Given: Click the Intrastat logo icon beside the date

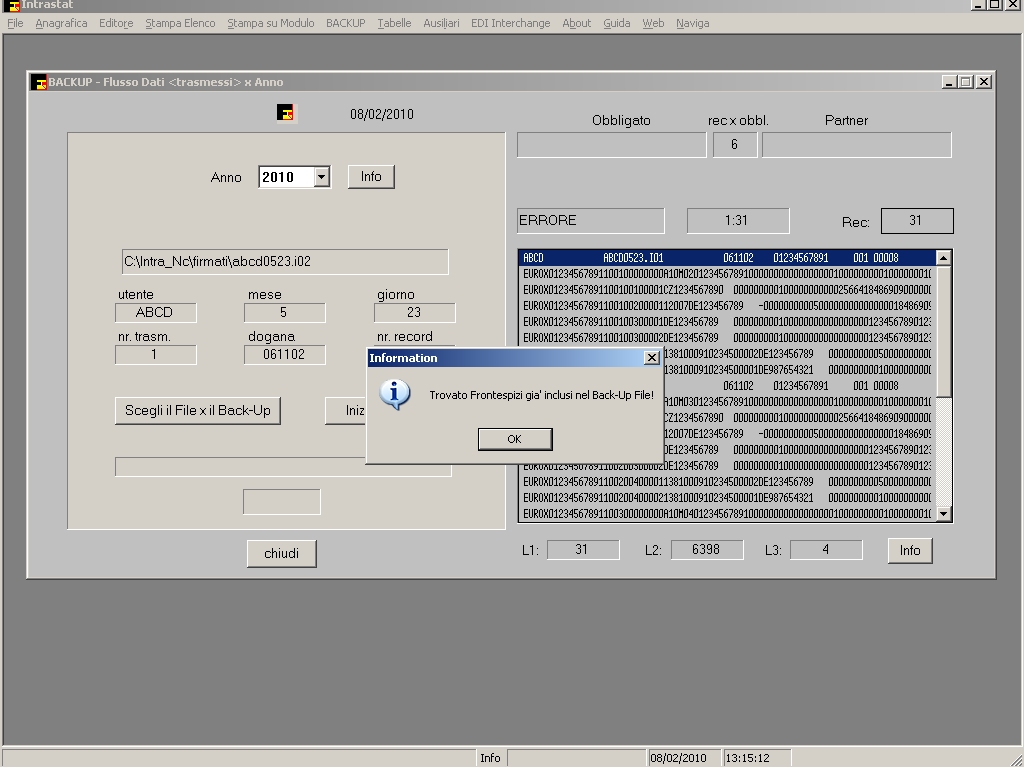Looking at the screenshot, I should click(285, 113).
